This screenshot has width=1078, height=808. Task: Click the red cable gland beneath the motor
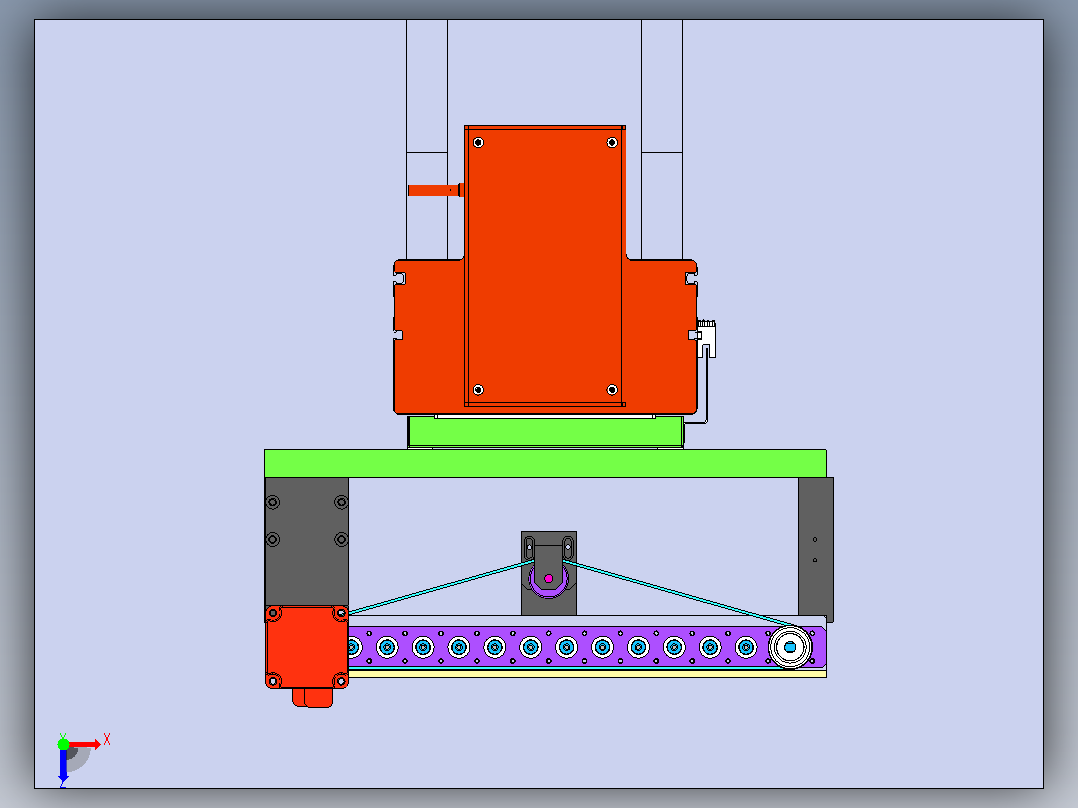click(x=313, y=697)
